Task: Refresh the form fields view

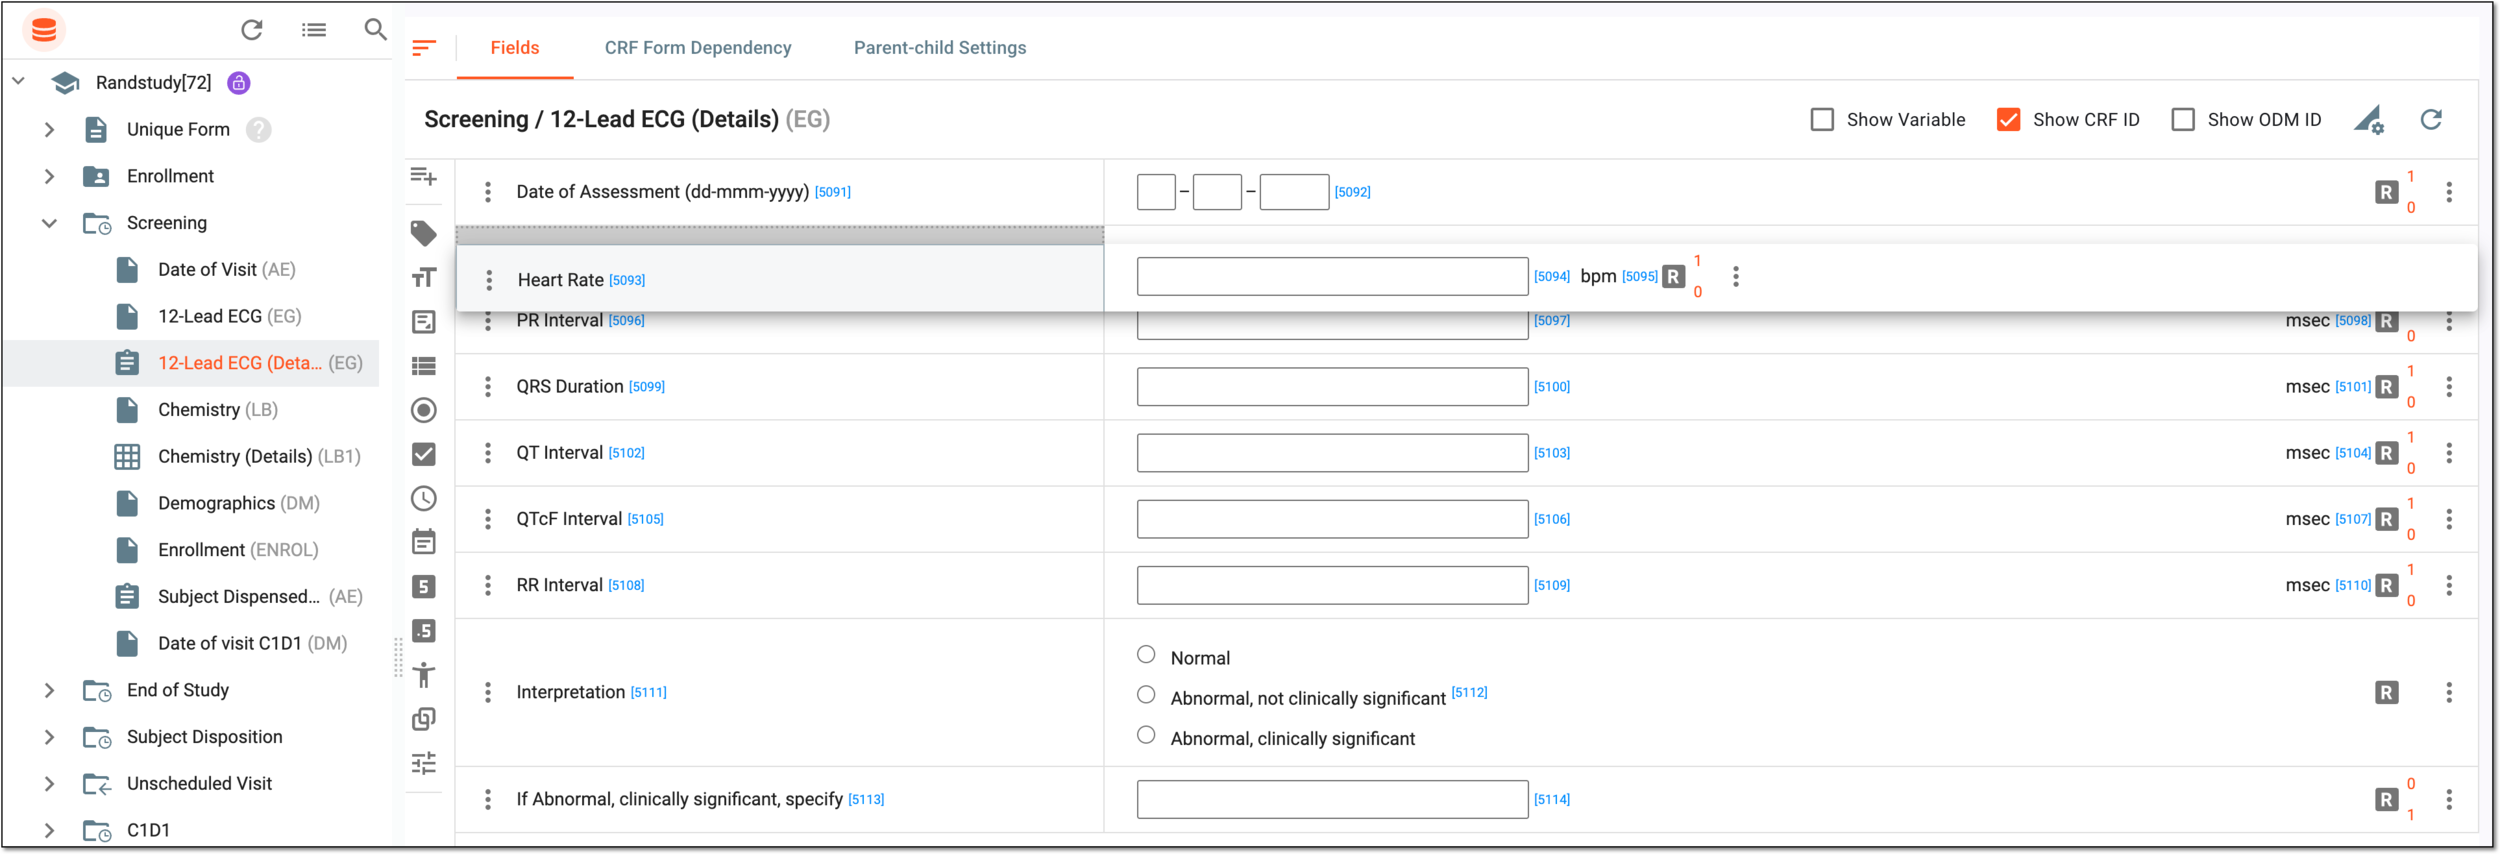Action: 2431,120
